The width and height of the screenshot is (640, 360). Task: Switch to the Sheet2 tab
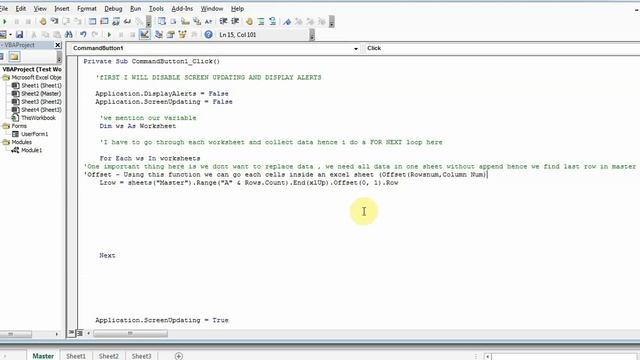pos(109,356)
